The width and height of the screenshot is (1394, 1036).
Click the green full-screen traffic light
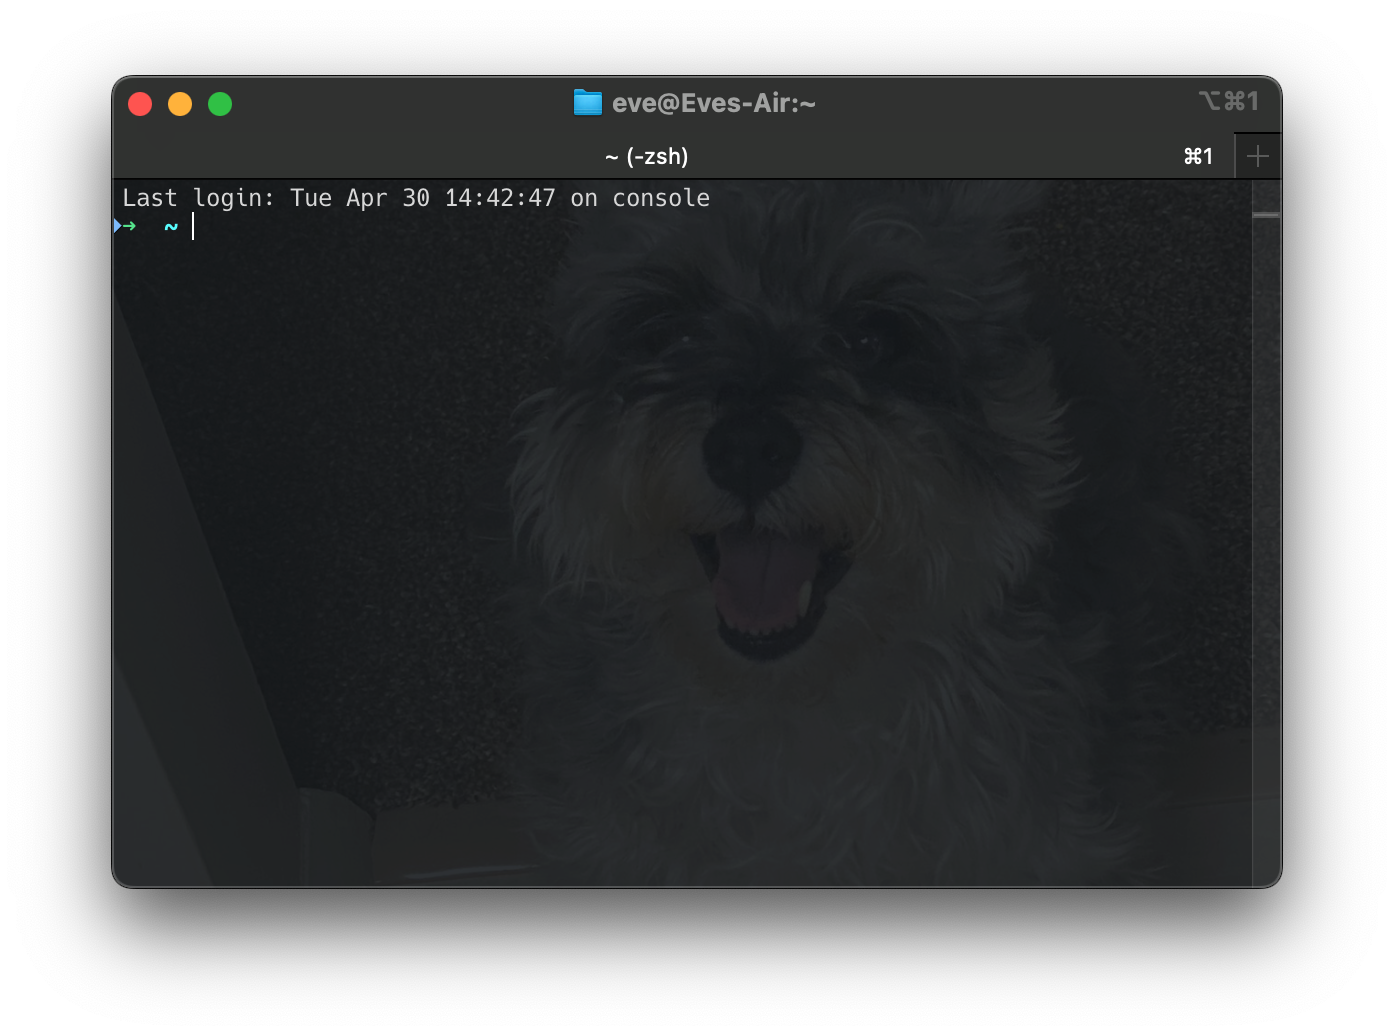220,103
